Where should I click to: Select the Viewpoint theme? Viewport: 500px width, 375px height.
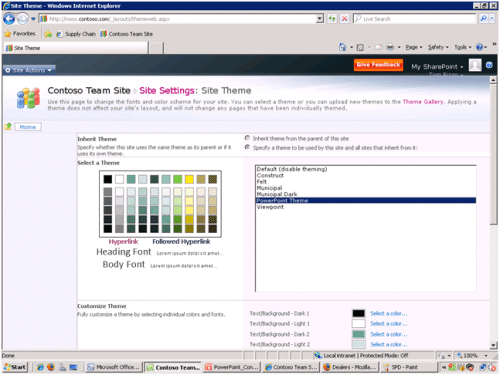(x=366, y=207)
